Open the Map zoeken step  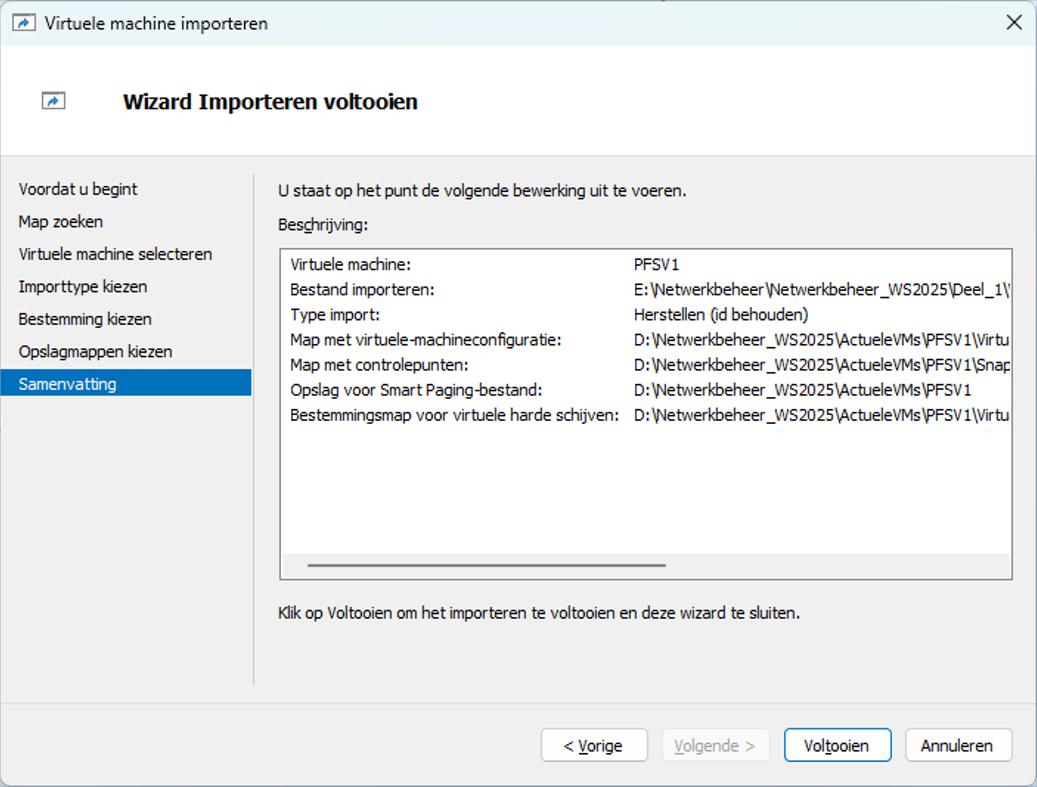point(61,222)
